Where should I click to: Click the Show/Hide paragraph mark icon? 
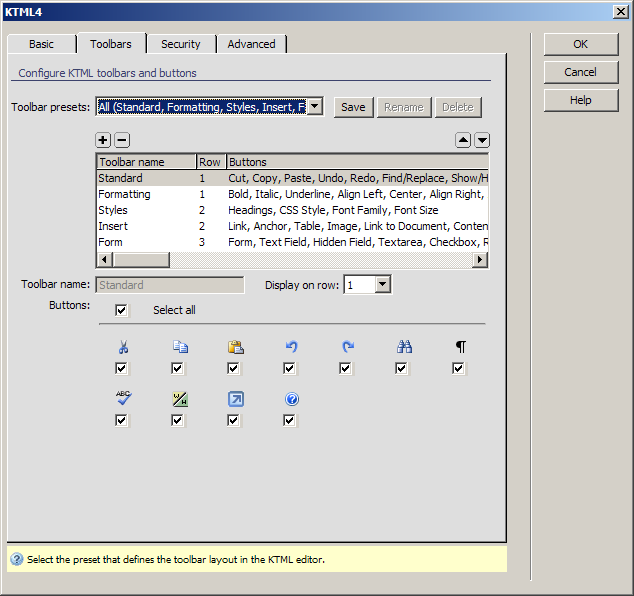click(x=461, y=347)
